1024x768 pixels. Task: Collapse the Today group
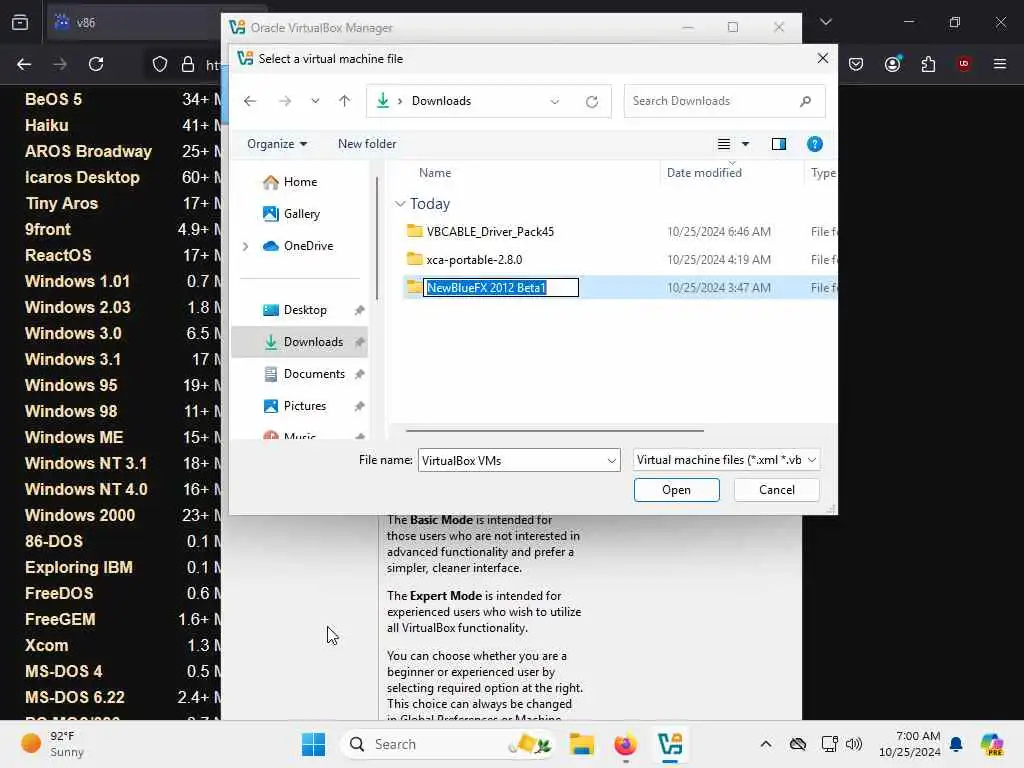pos(400,204)
